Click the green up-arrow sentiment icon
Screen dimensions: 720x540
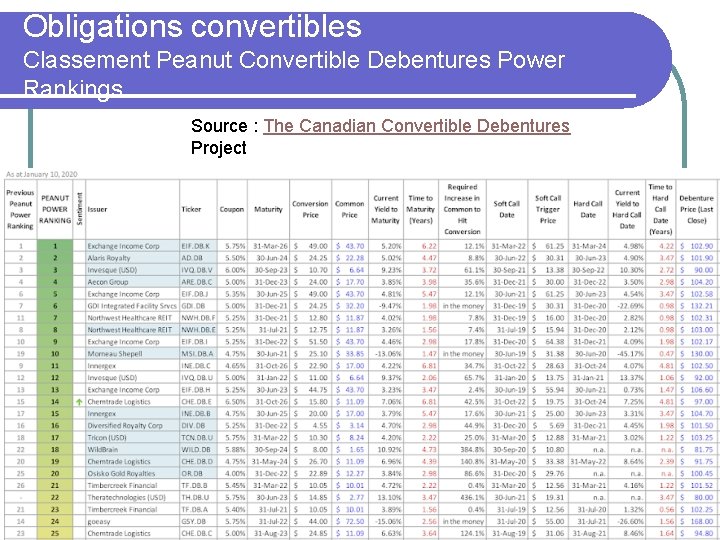pyautogui.click(x=79, y=402)
